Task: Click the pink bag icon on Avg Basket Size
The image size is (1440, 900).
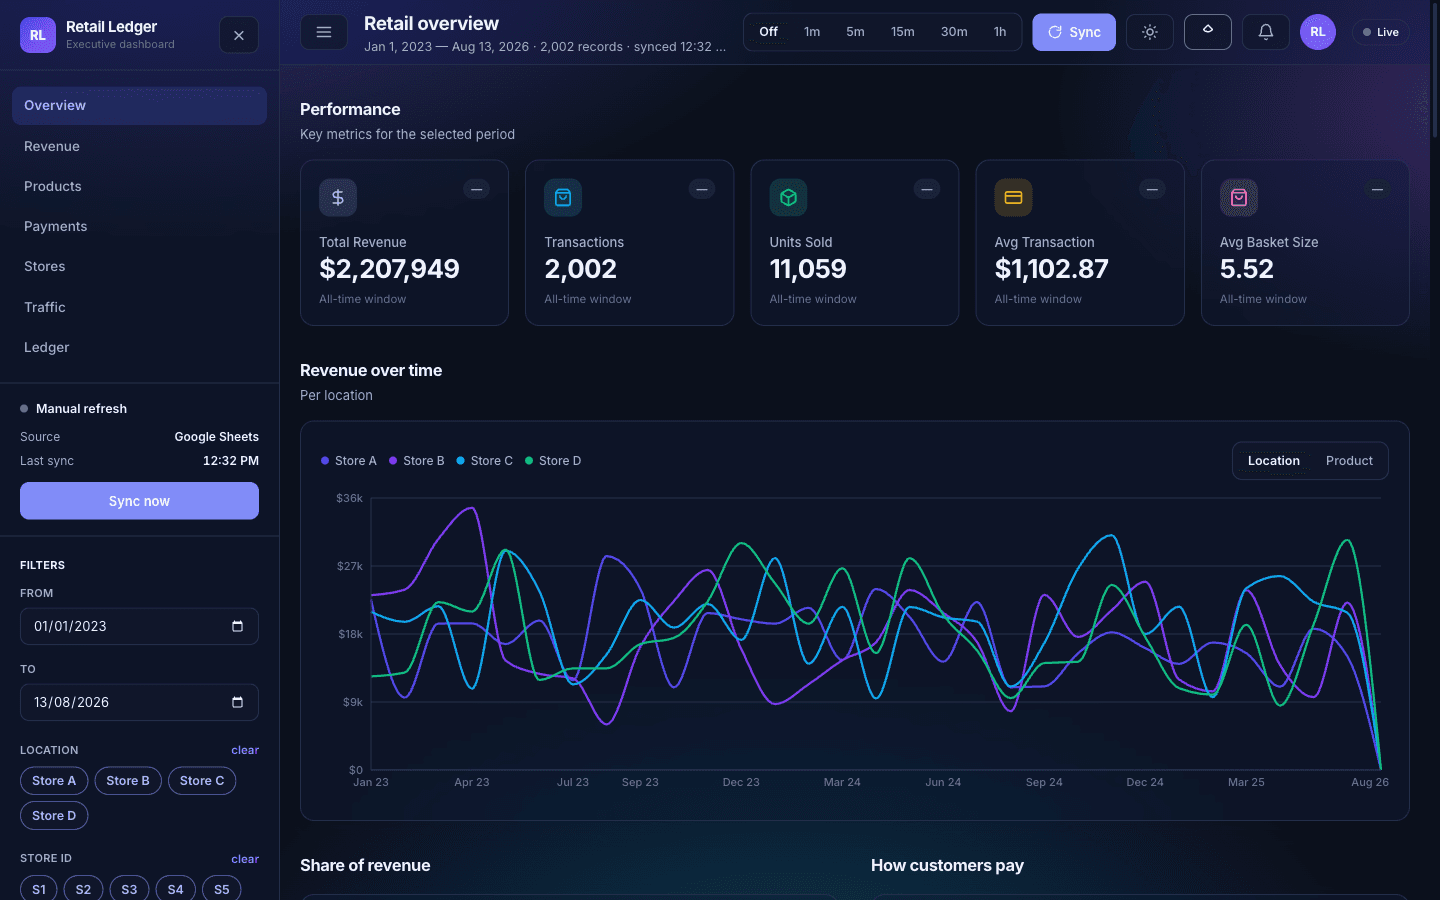Action: click(1239, 197)
